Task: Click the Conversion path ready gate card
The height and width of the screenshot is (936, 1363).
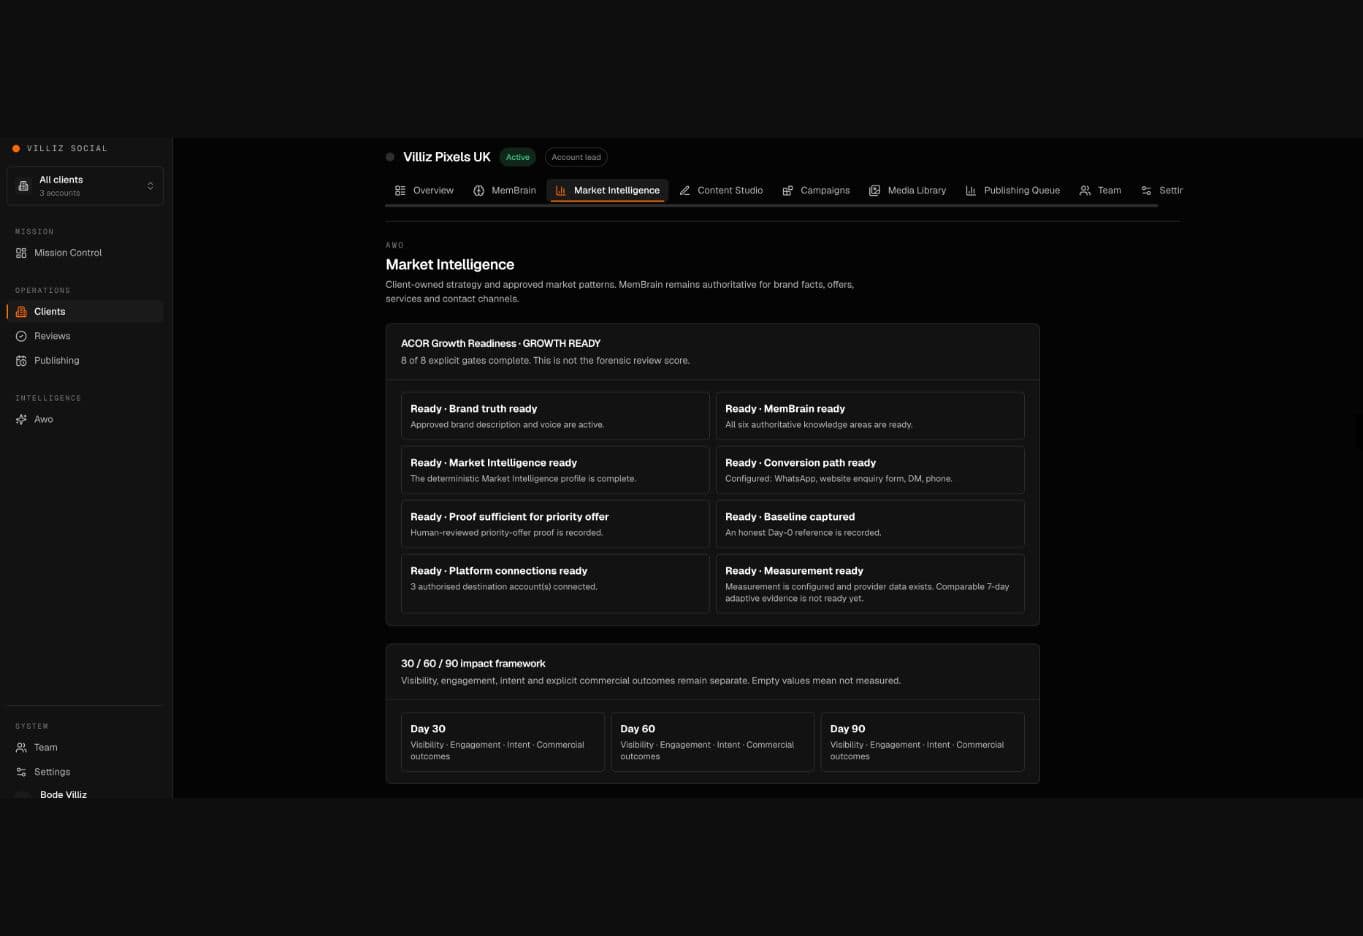Action: (870, 470)
